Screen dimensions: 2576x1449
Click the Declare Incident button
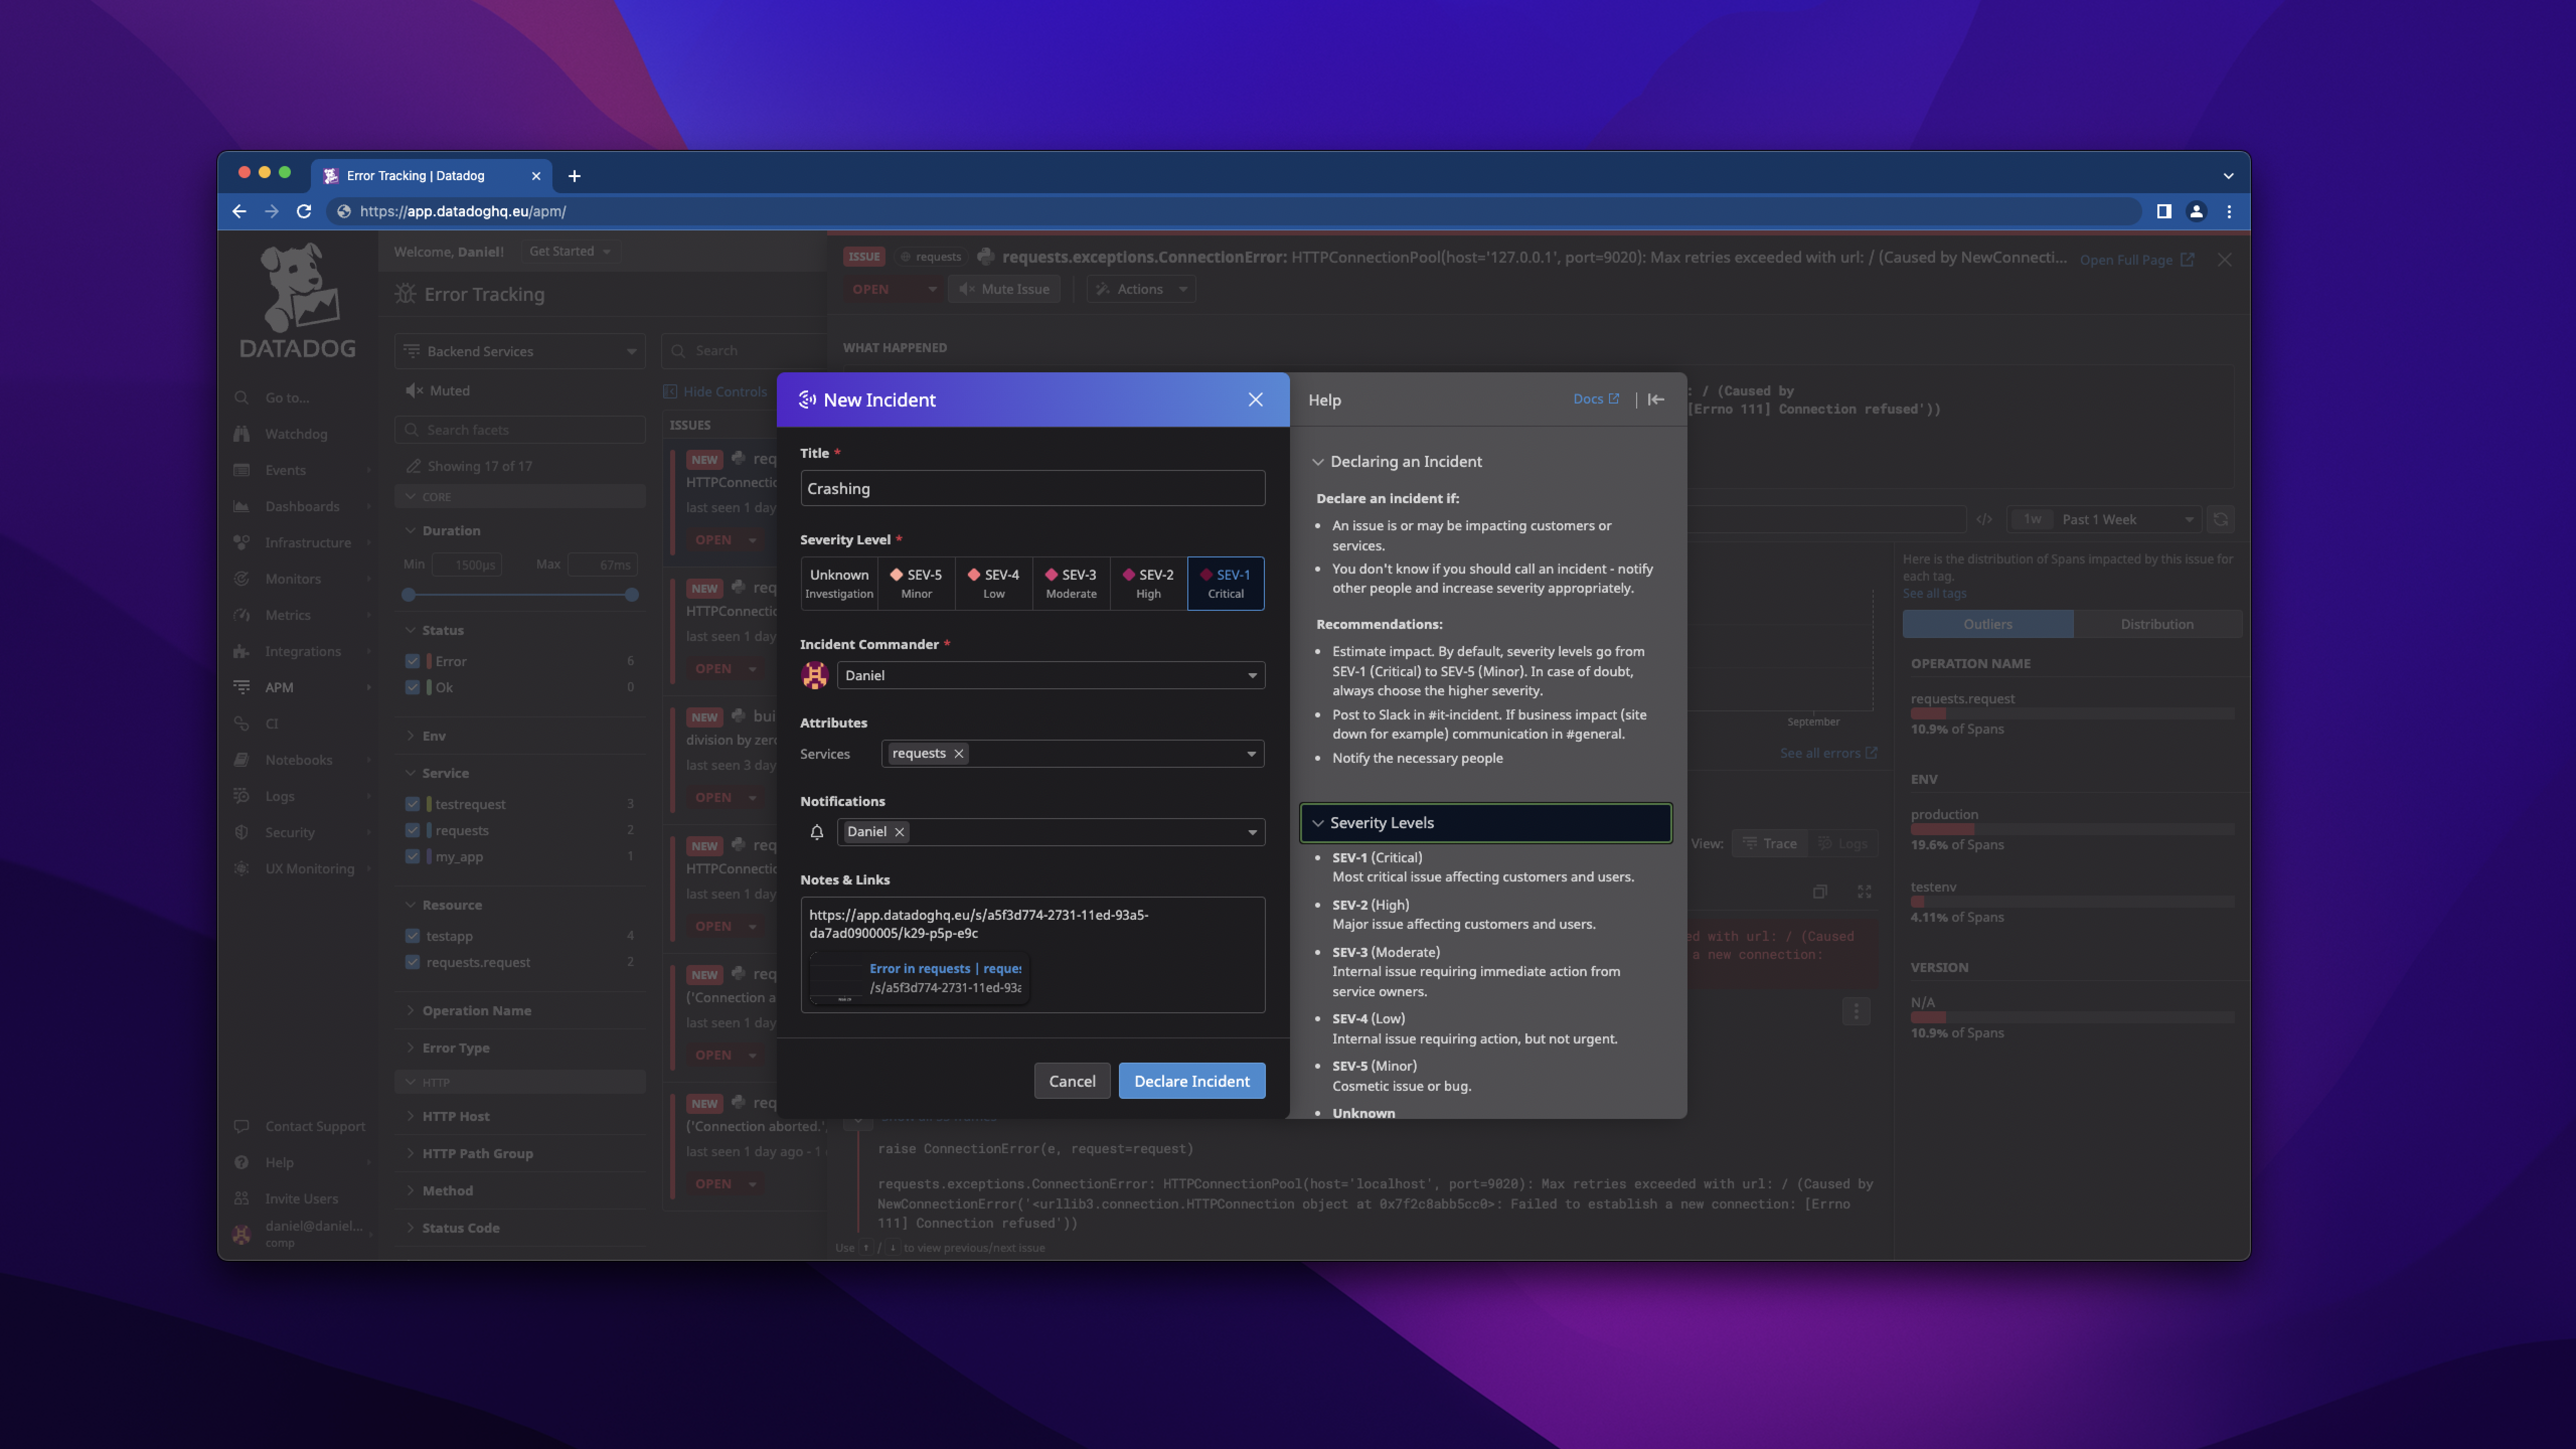pyautogui.click(x=1192, y=1079)
